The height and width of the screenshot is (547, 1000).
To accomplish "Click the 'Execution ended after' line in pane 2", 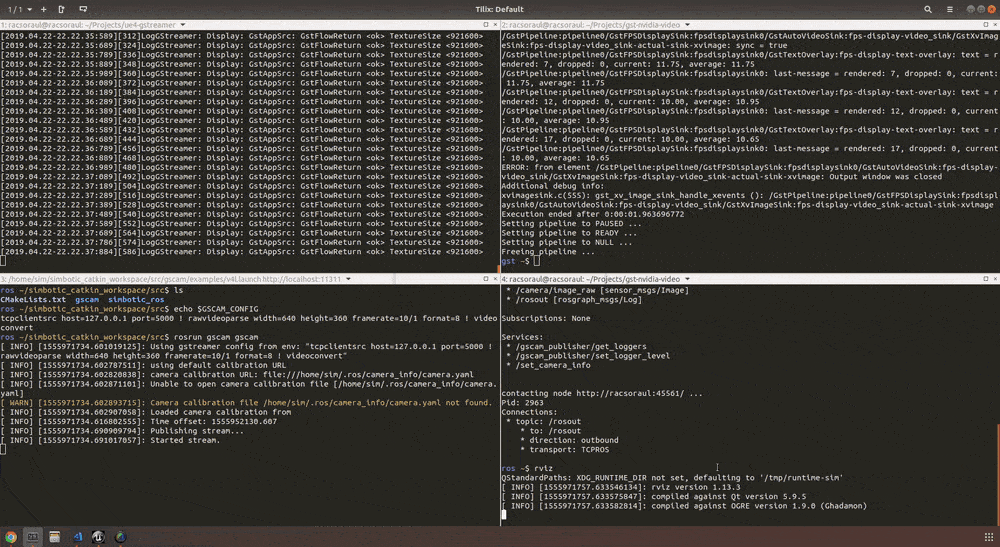I will click(x=592, y=214).
